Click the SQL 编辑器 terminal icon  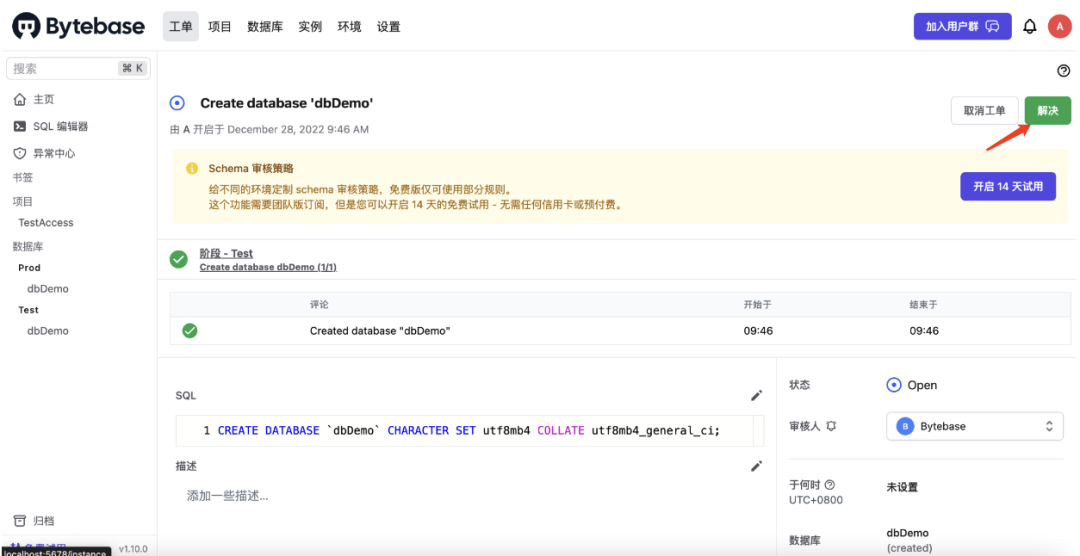click(x=20, y=126)
